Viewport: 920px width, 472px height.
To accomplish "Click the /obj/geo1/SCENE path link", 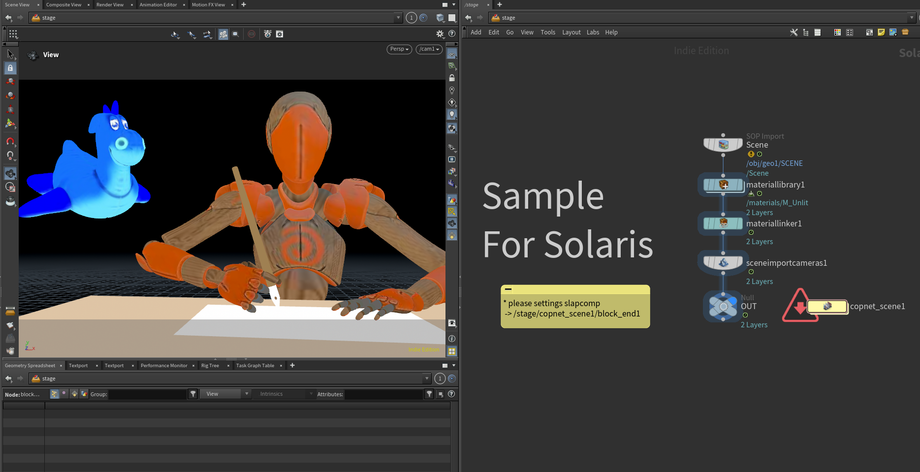I will click(774, 163).
